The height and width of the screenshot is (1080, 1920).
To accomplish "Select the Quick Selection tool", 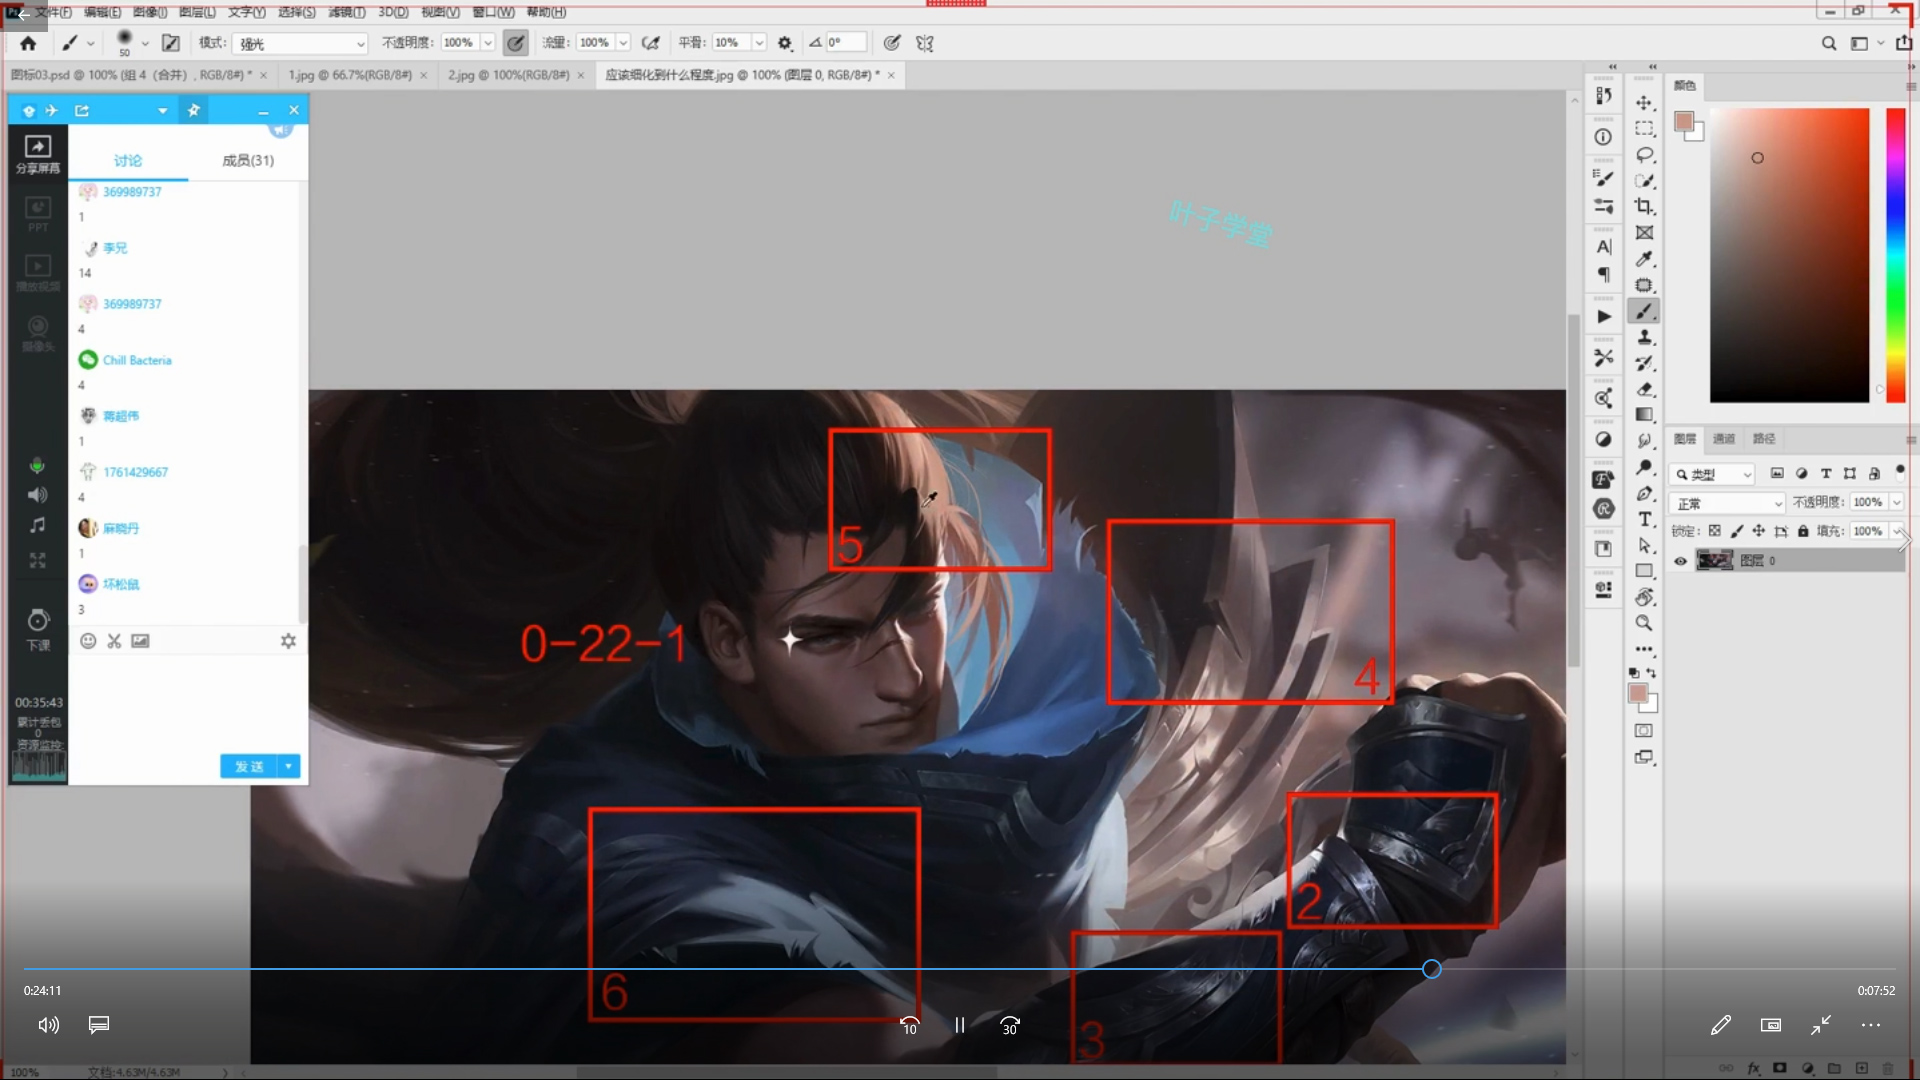I will pos(1644,181).
